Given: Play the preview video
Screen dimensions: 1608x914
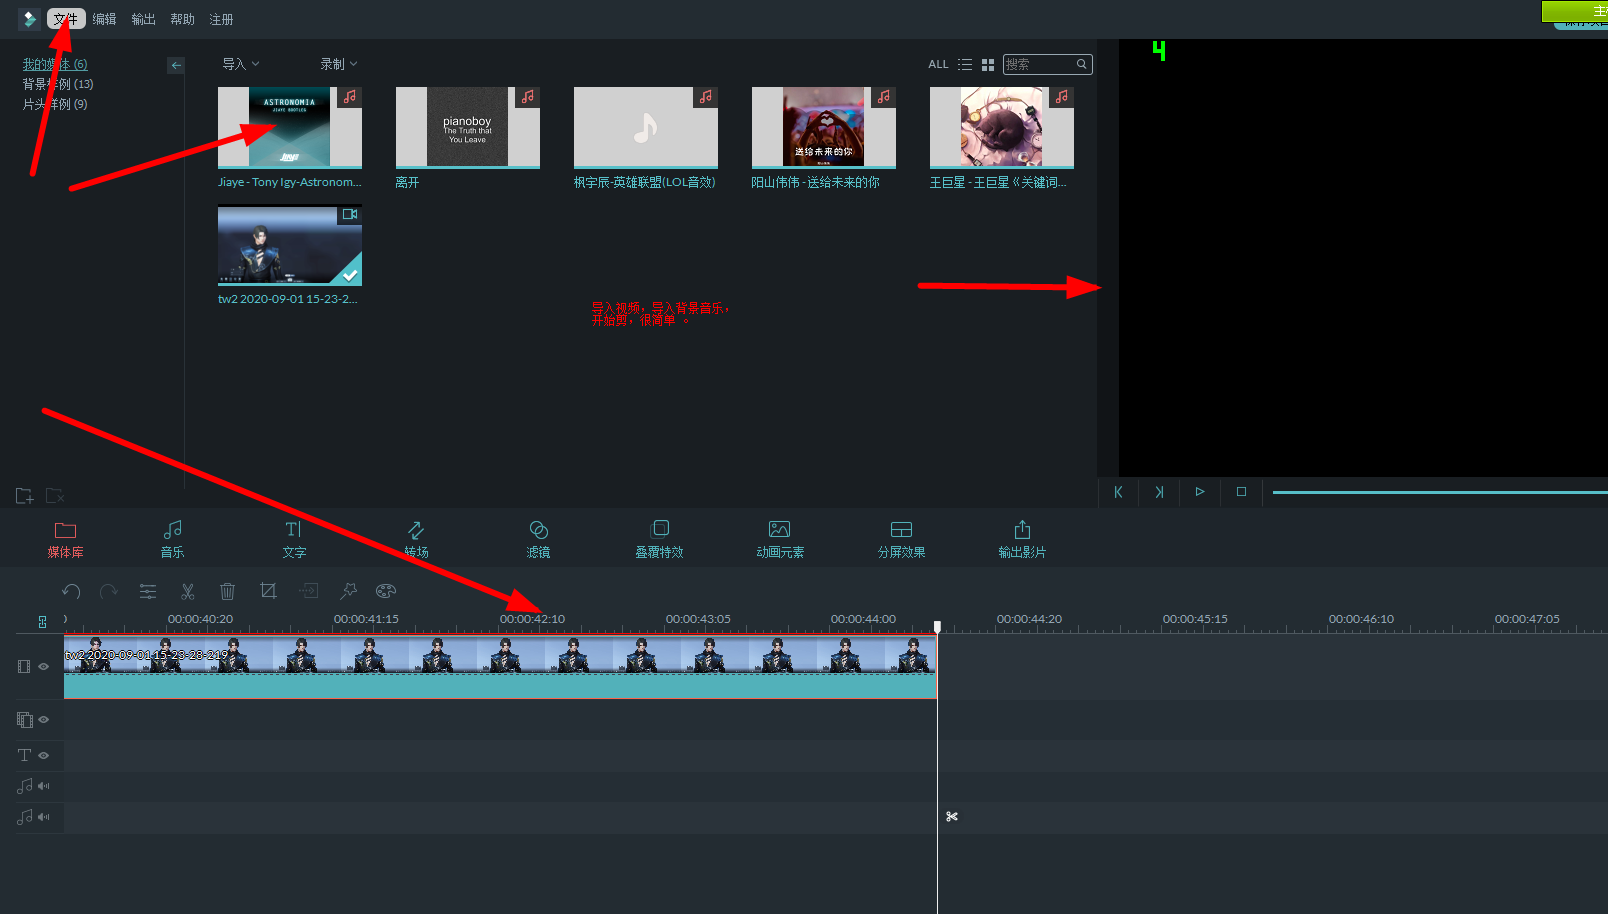Looking at the screenshot, I should coord(1200,492).
